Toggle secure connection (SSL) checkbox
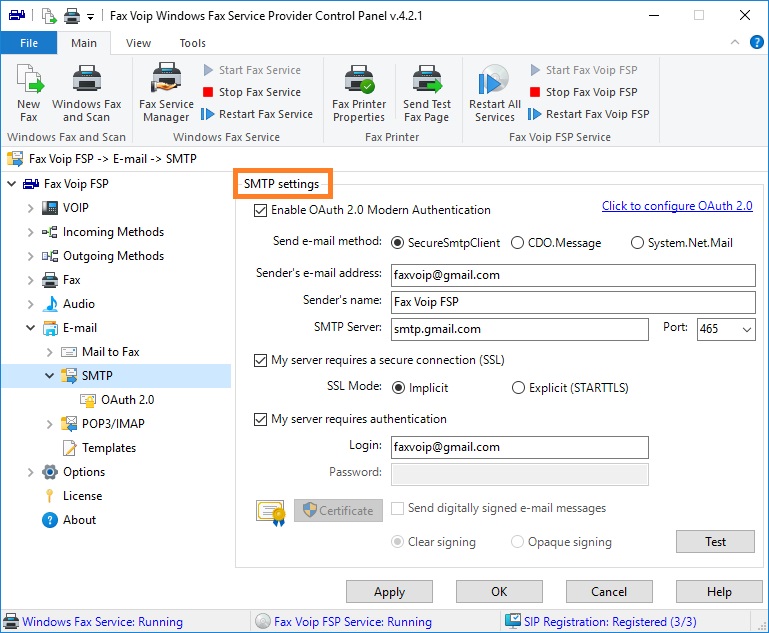This screenshot has height=633, width=769. [260, 360]
